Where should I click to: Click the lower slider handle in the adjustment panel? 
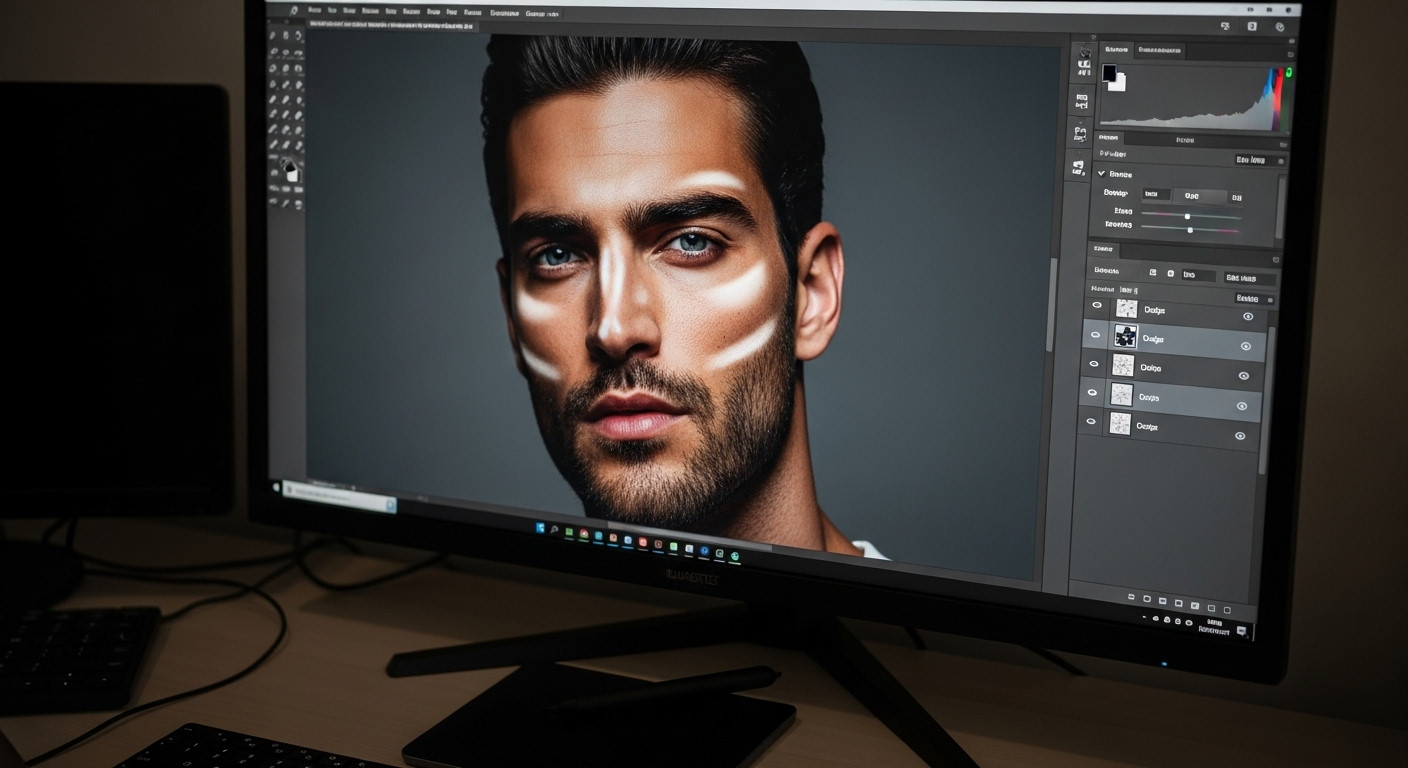[x=1189, y=230]
